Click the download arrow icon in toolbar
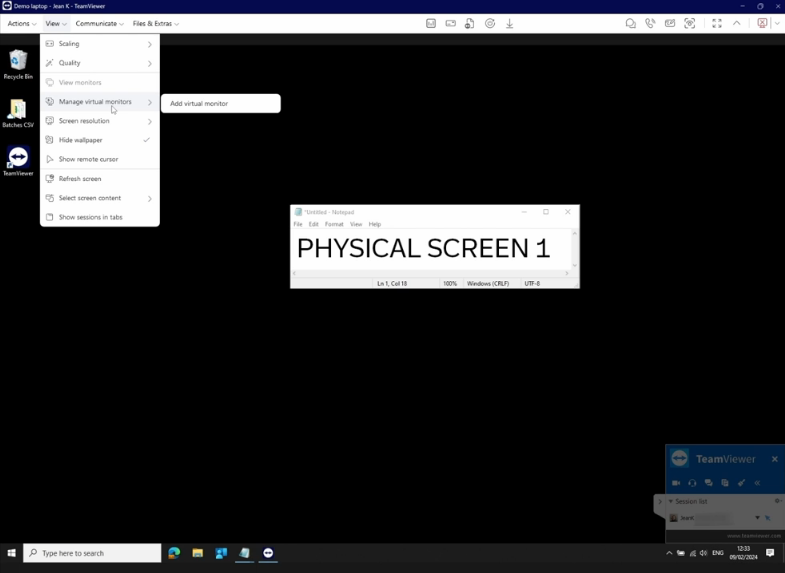The width and height of the screenshot is (785, 573). click(509, 23)
